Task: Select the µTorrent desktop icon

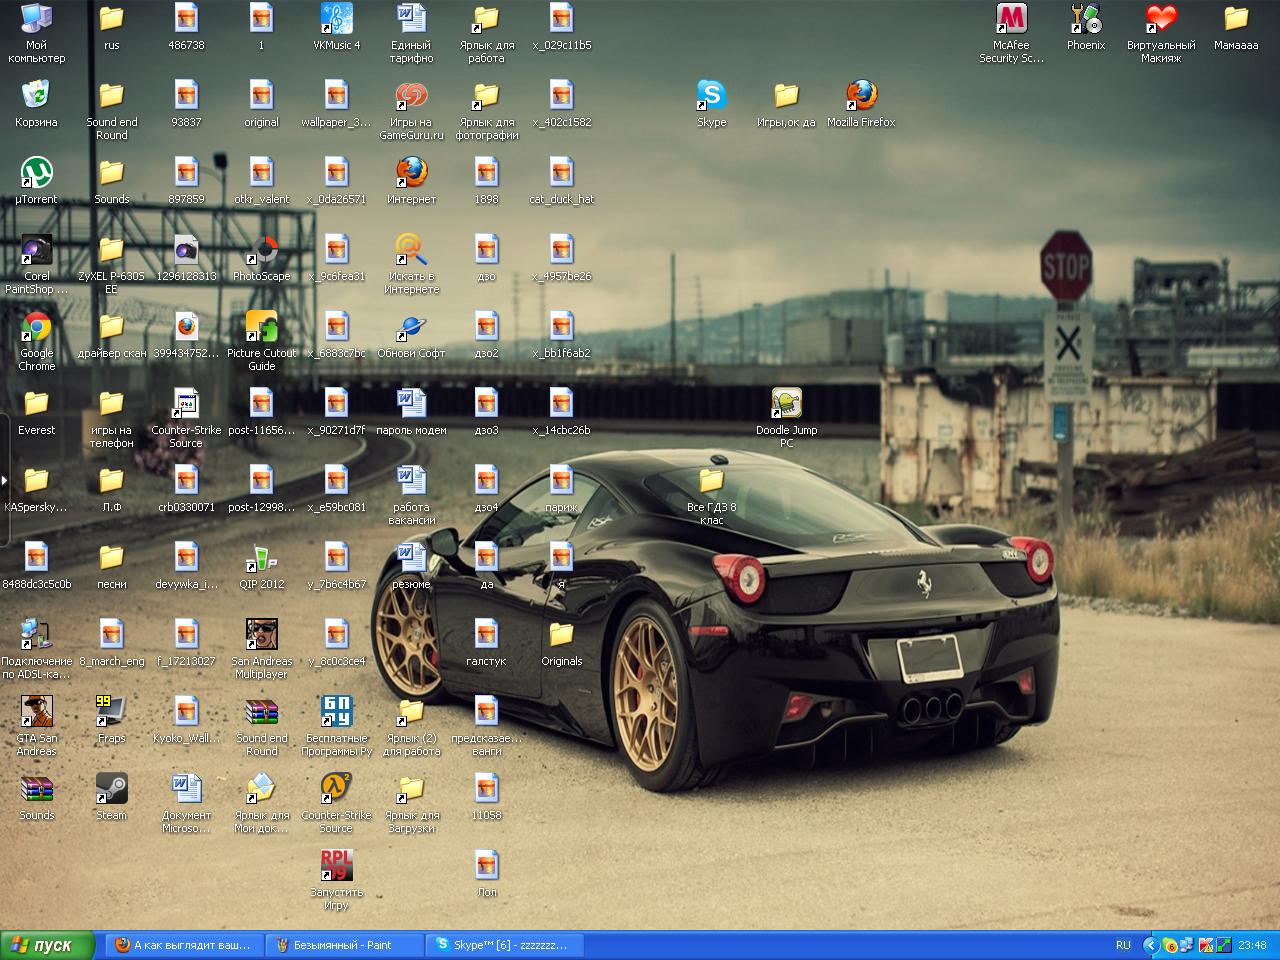Action: click(37, 173)
